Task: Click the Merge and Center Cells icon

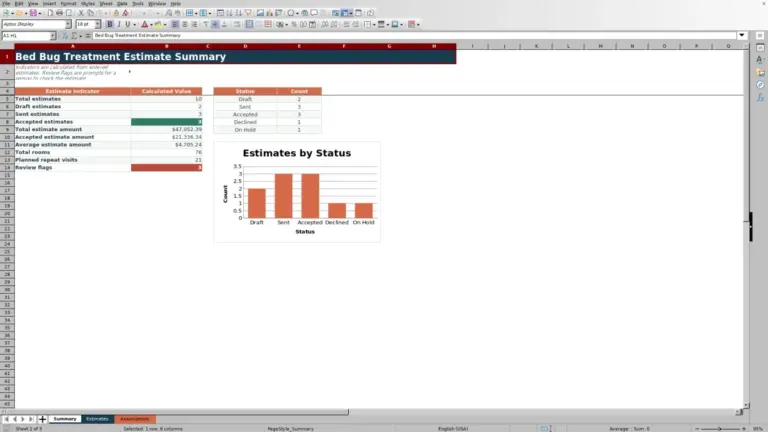Action: (249, 24)
